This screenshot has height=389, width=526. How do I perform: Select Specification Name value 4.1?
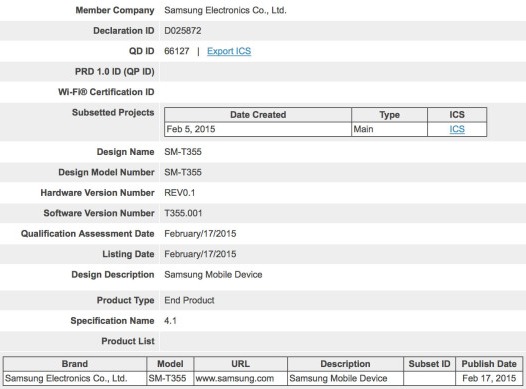[x=170, y=321]
